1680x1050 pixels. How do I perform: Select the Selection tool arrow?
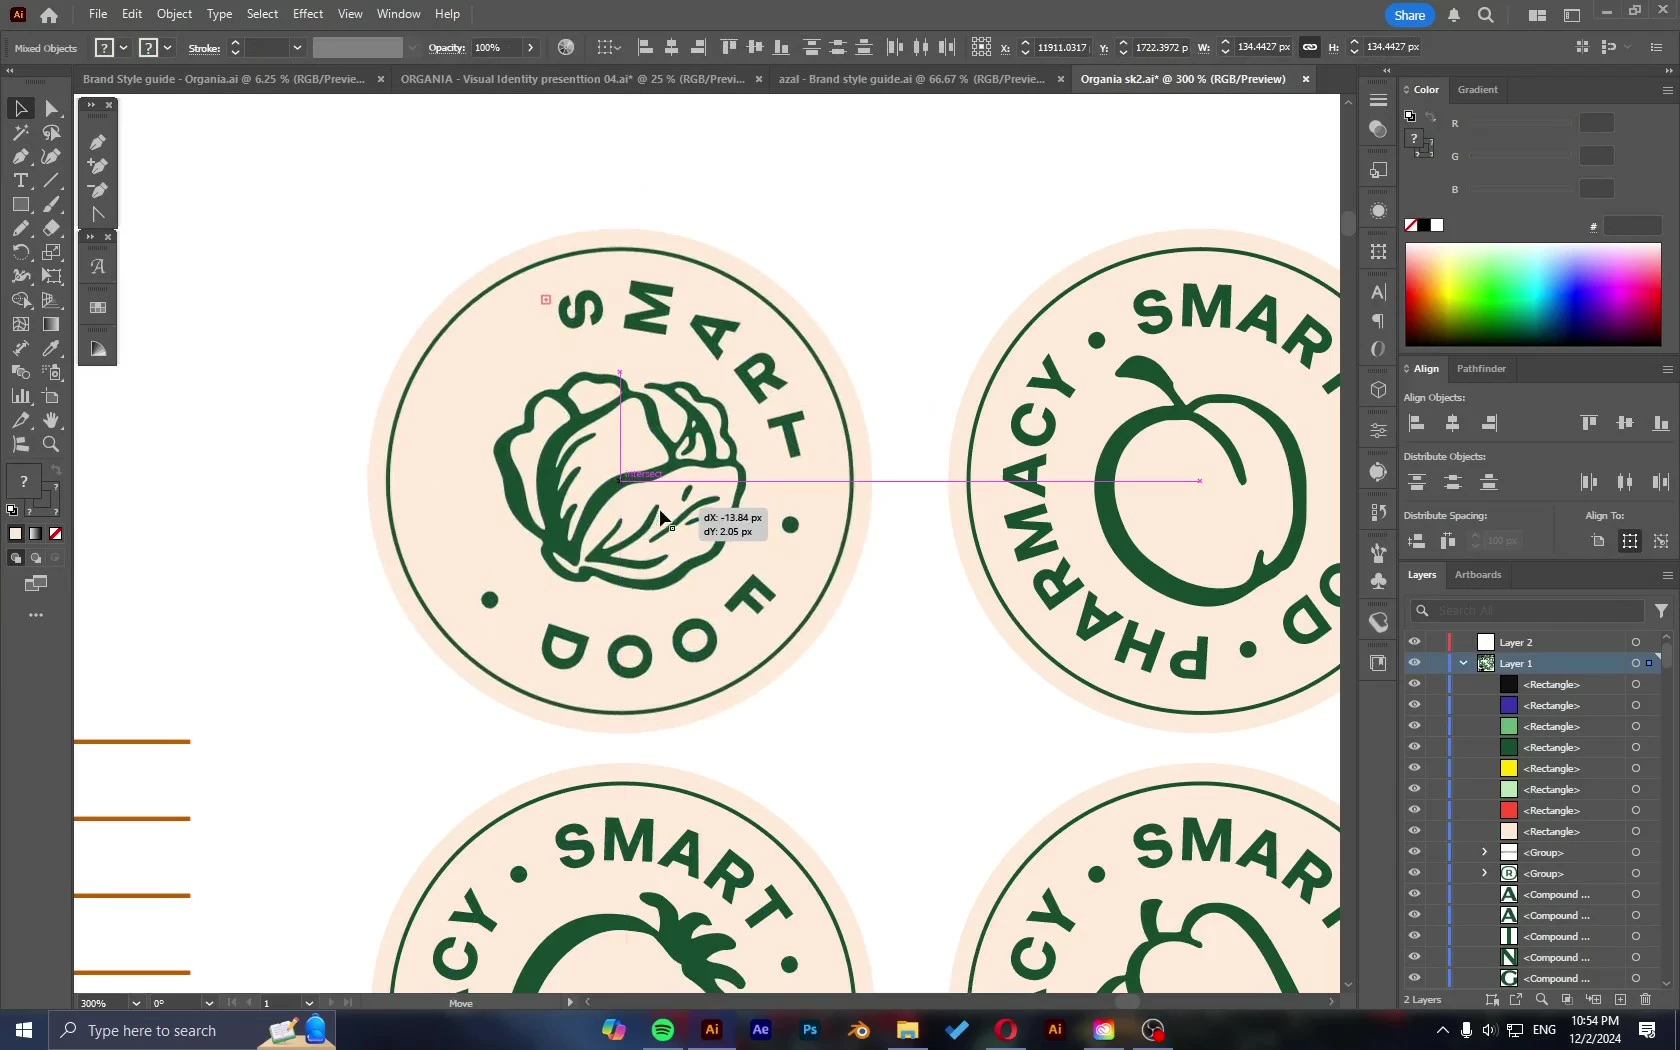coord(20,108)
